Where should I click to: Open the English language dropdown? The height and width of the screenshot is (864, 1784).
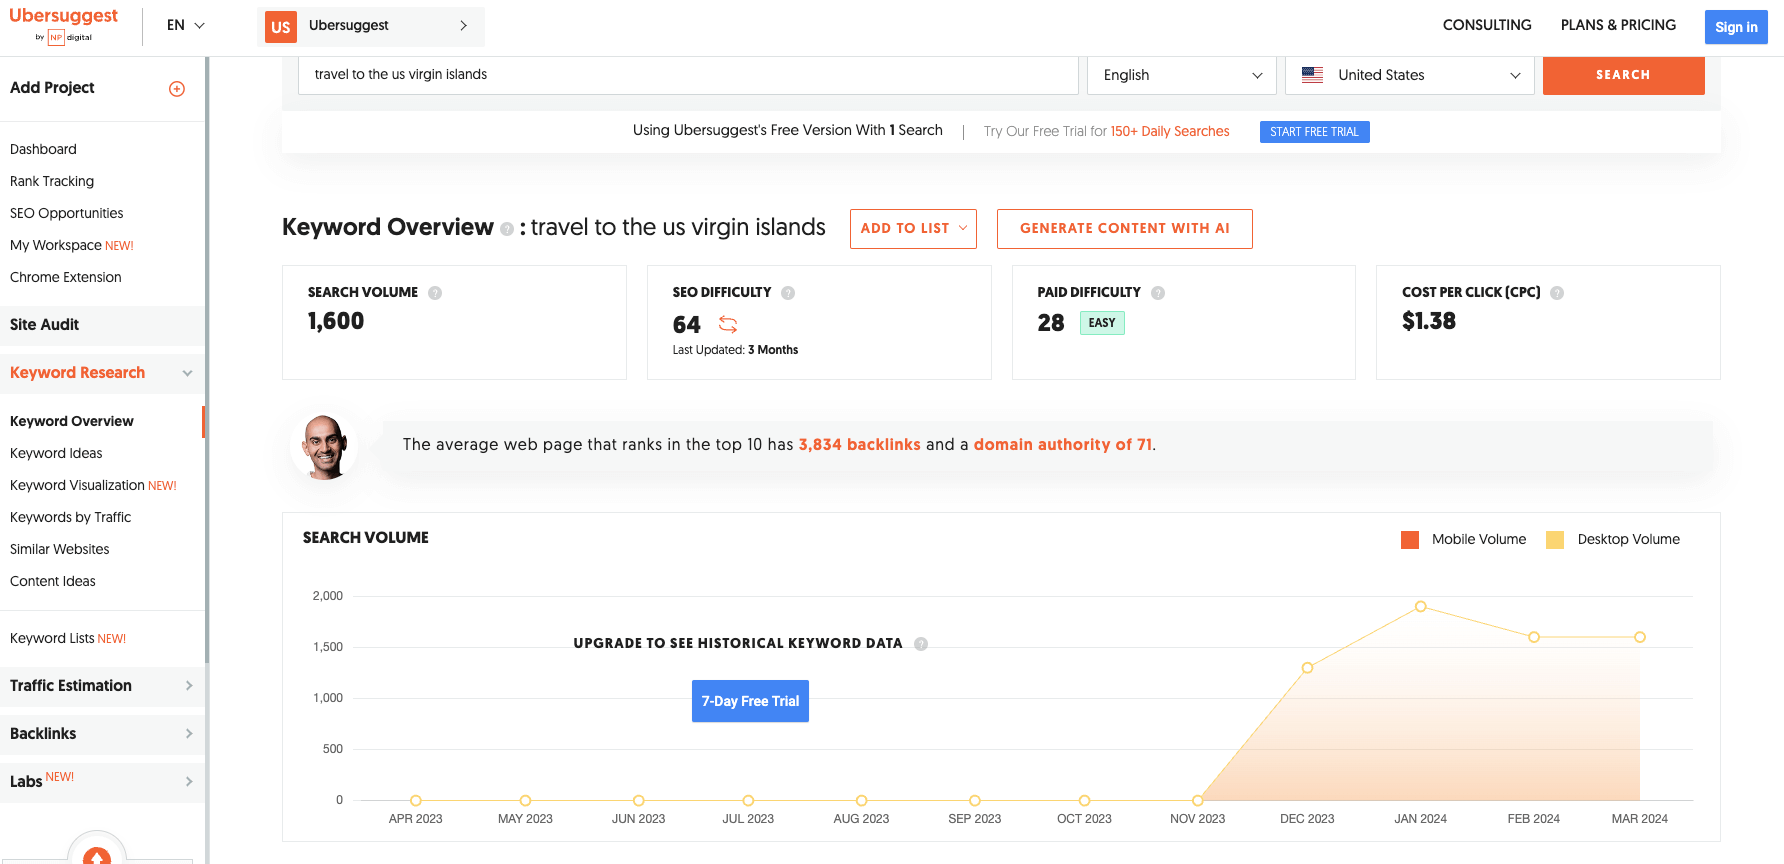[1182, 75]
